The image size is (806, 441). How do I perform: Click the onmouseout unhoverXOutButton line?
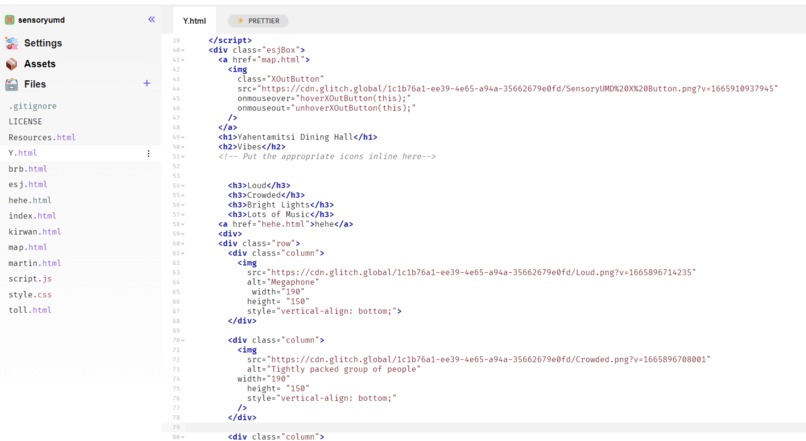point(326,108)
